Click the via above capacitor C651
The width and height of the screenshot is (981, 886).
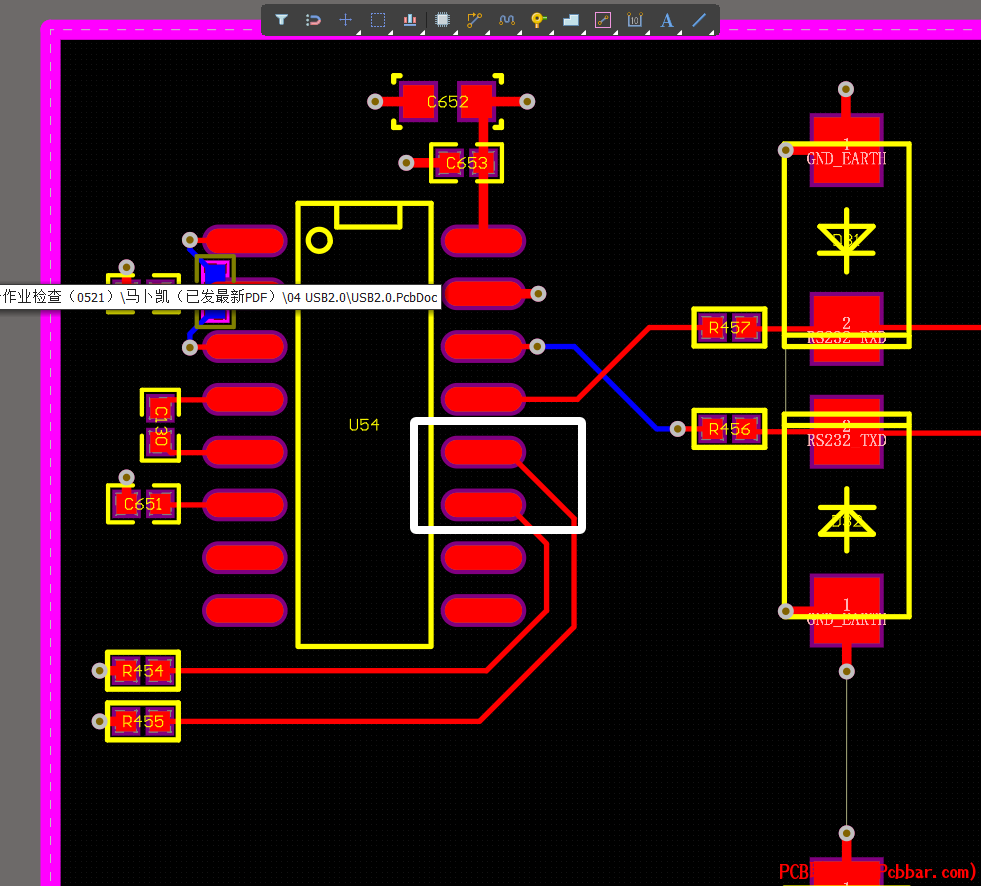126,478
